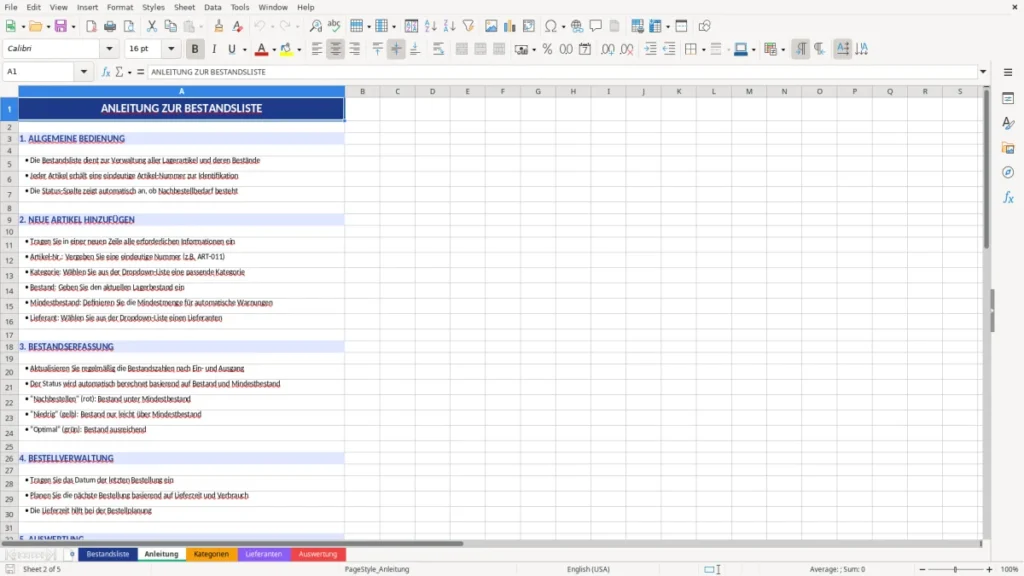The image size is (1024, 576).
Task: Click the AutoFilter funnel icon
Action: [468, 26]
